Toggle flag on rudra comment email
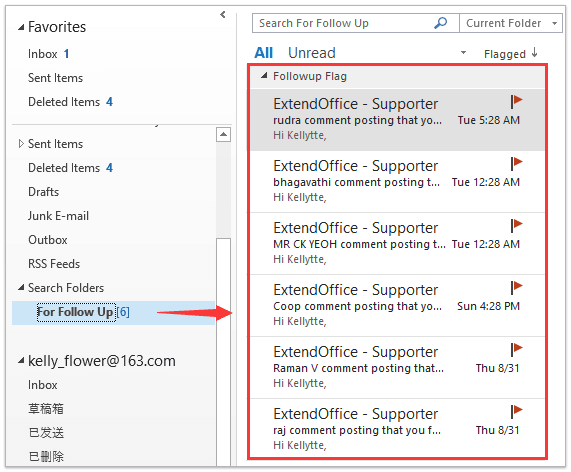The width and height of the screenshot is (571, 472). 516,102
